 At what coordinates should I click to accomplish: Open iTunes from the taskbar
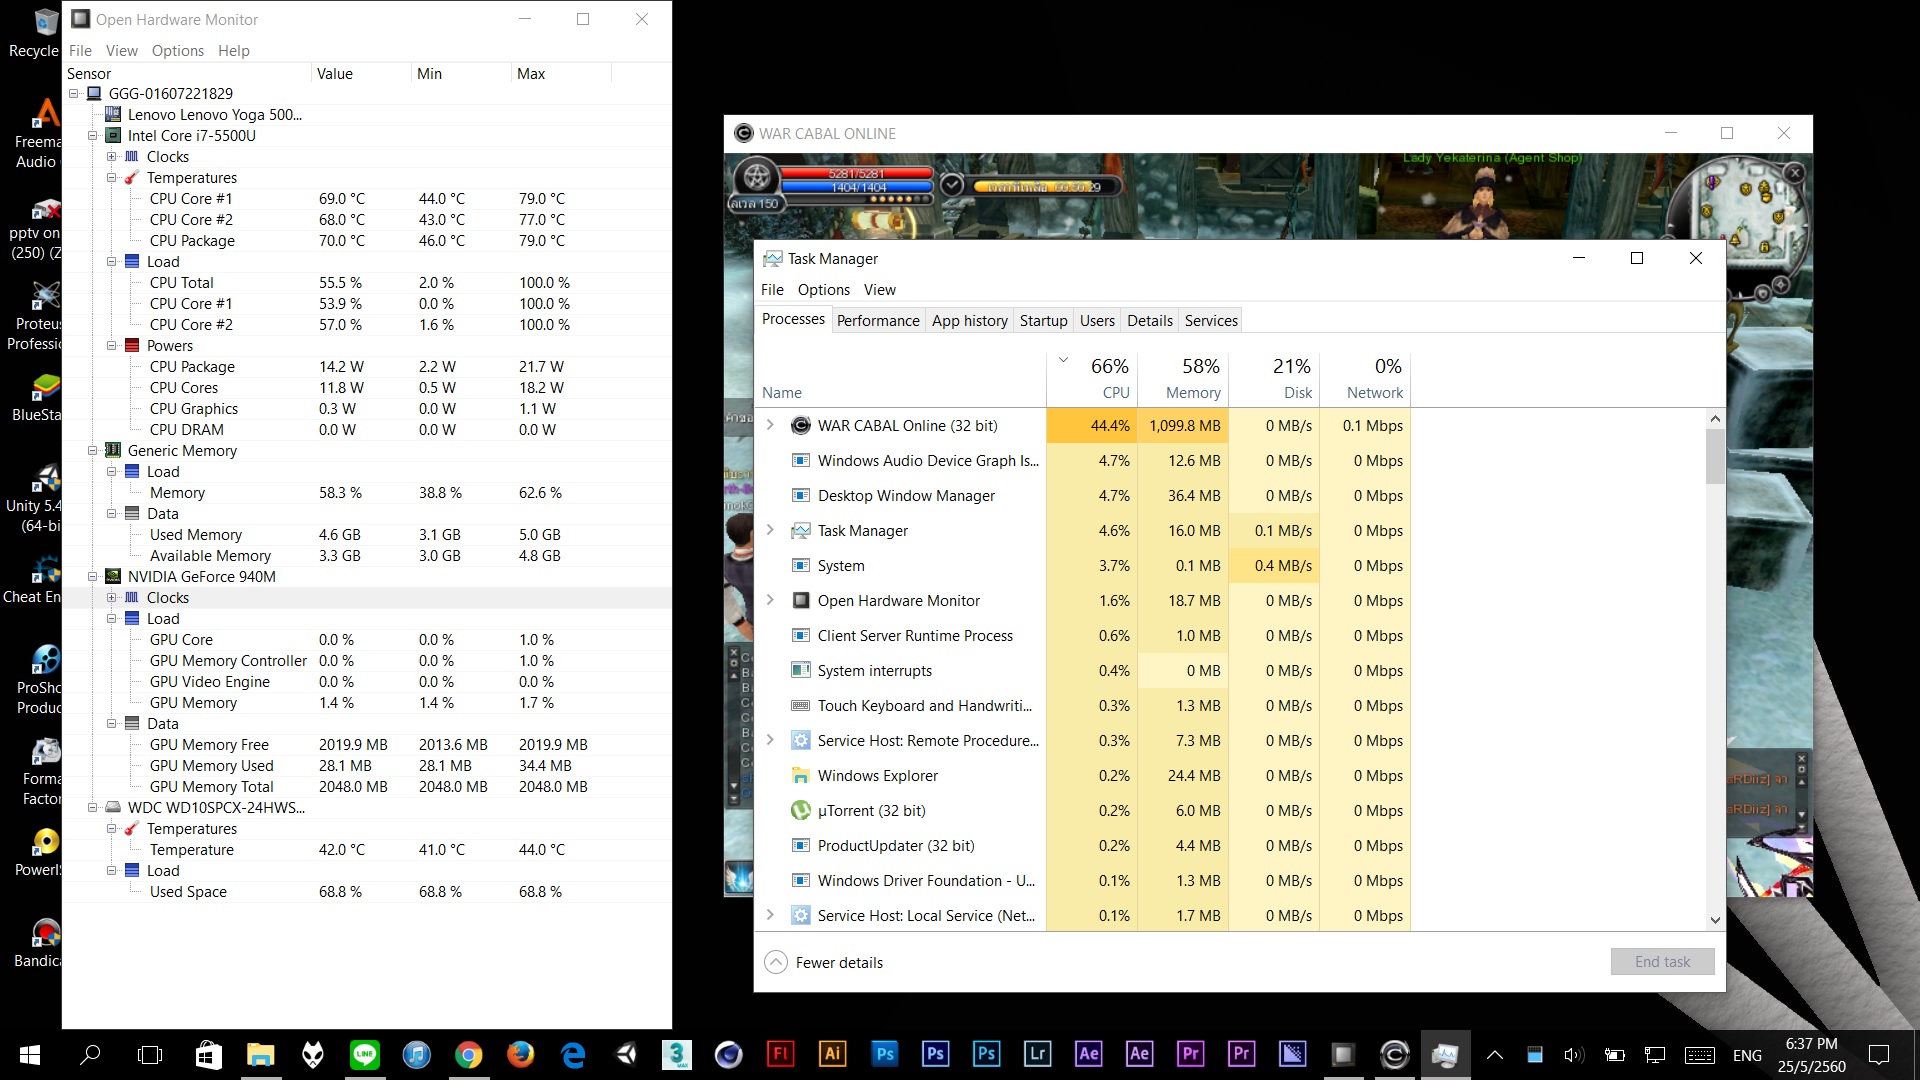[416, 1054]
